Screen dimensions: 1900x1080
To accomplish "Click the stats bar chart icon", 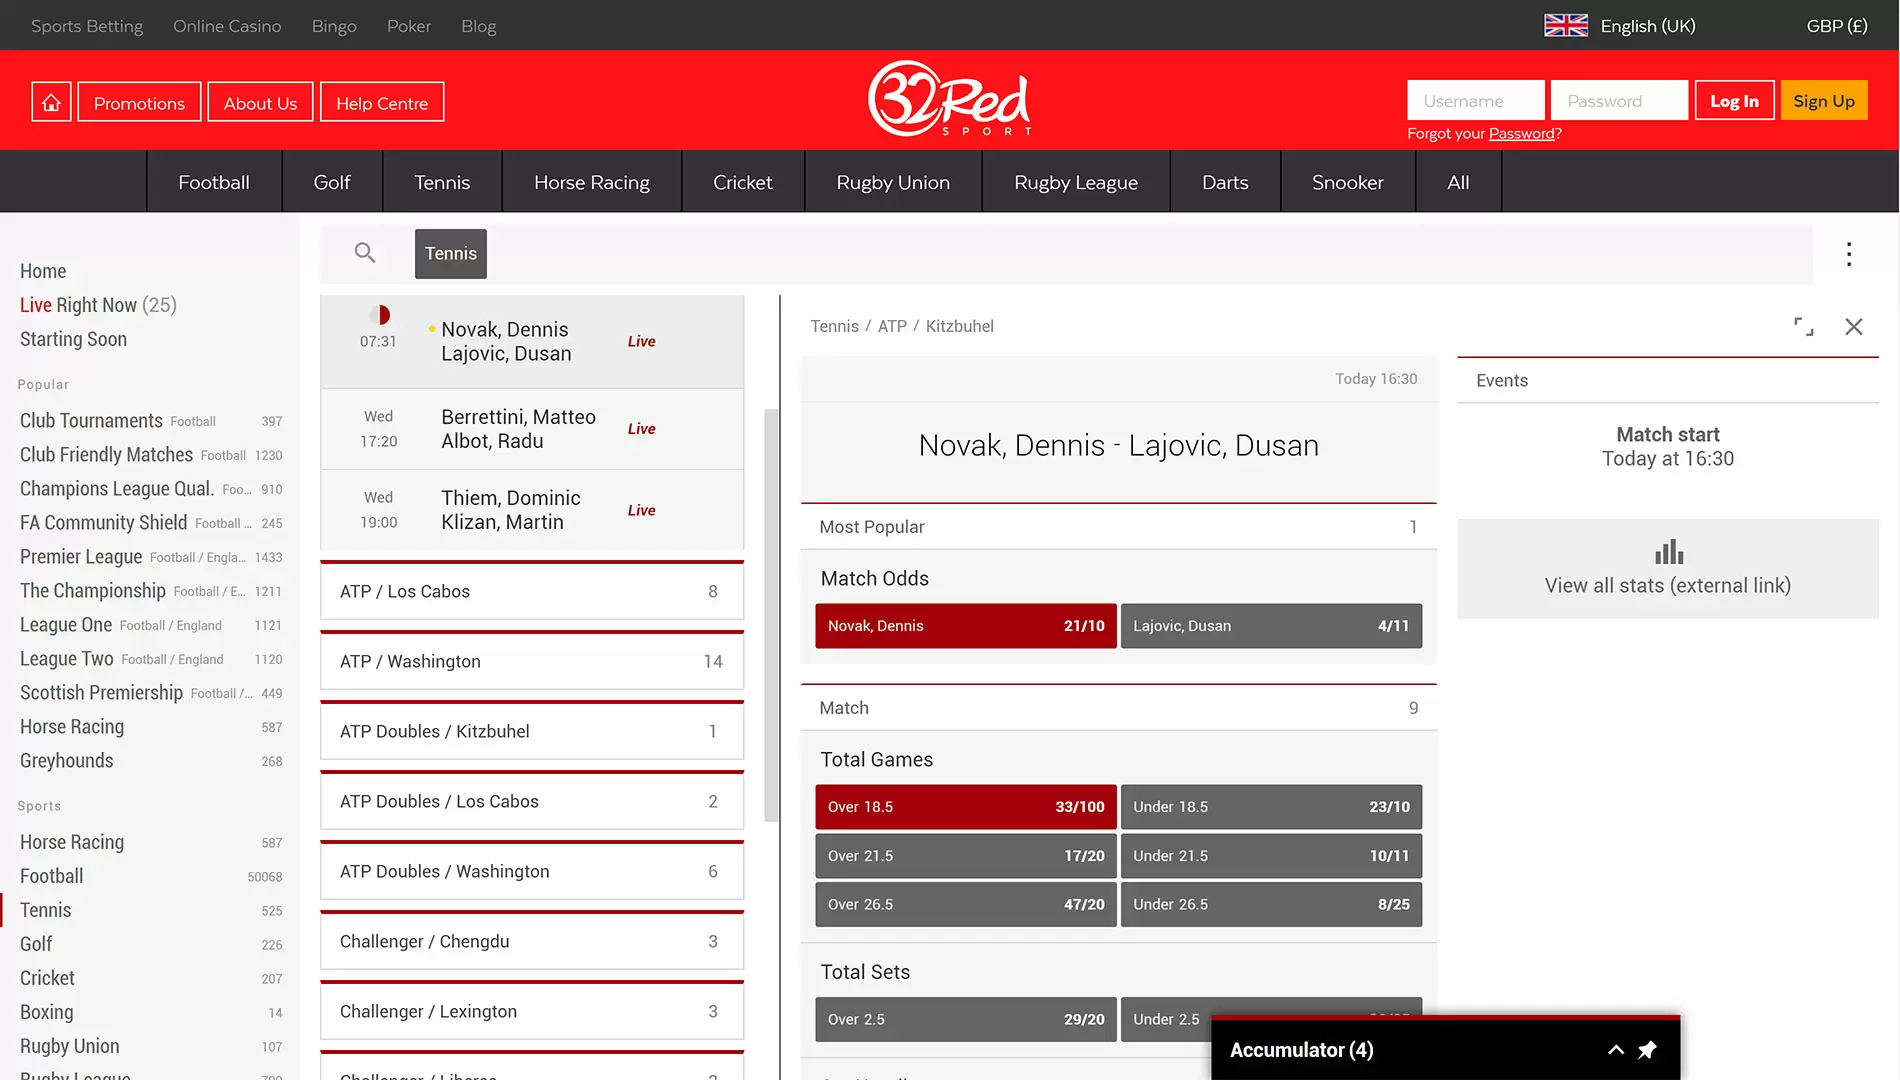I will (1668, 552).
